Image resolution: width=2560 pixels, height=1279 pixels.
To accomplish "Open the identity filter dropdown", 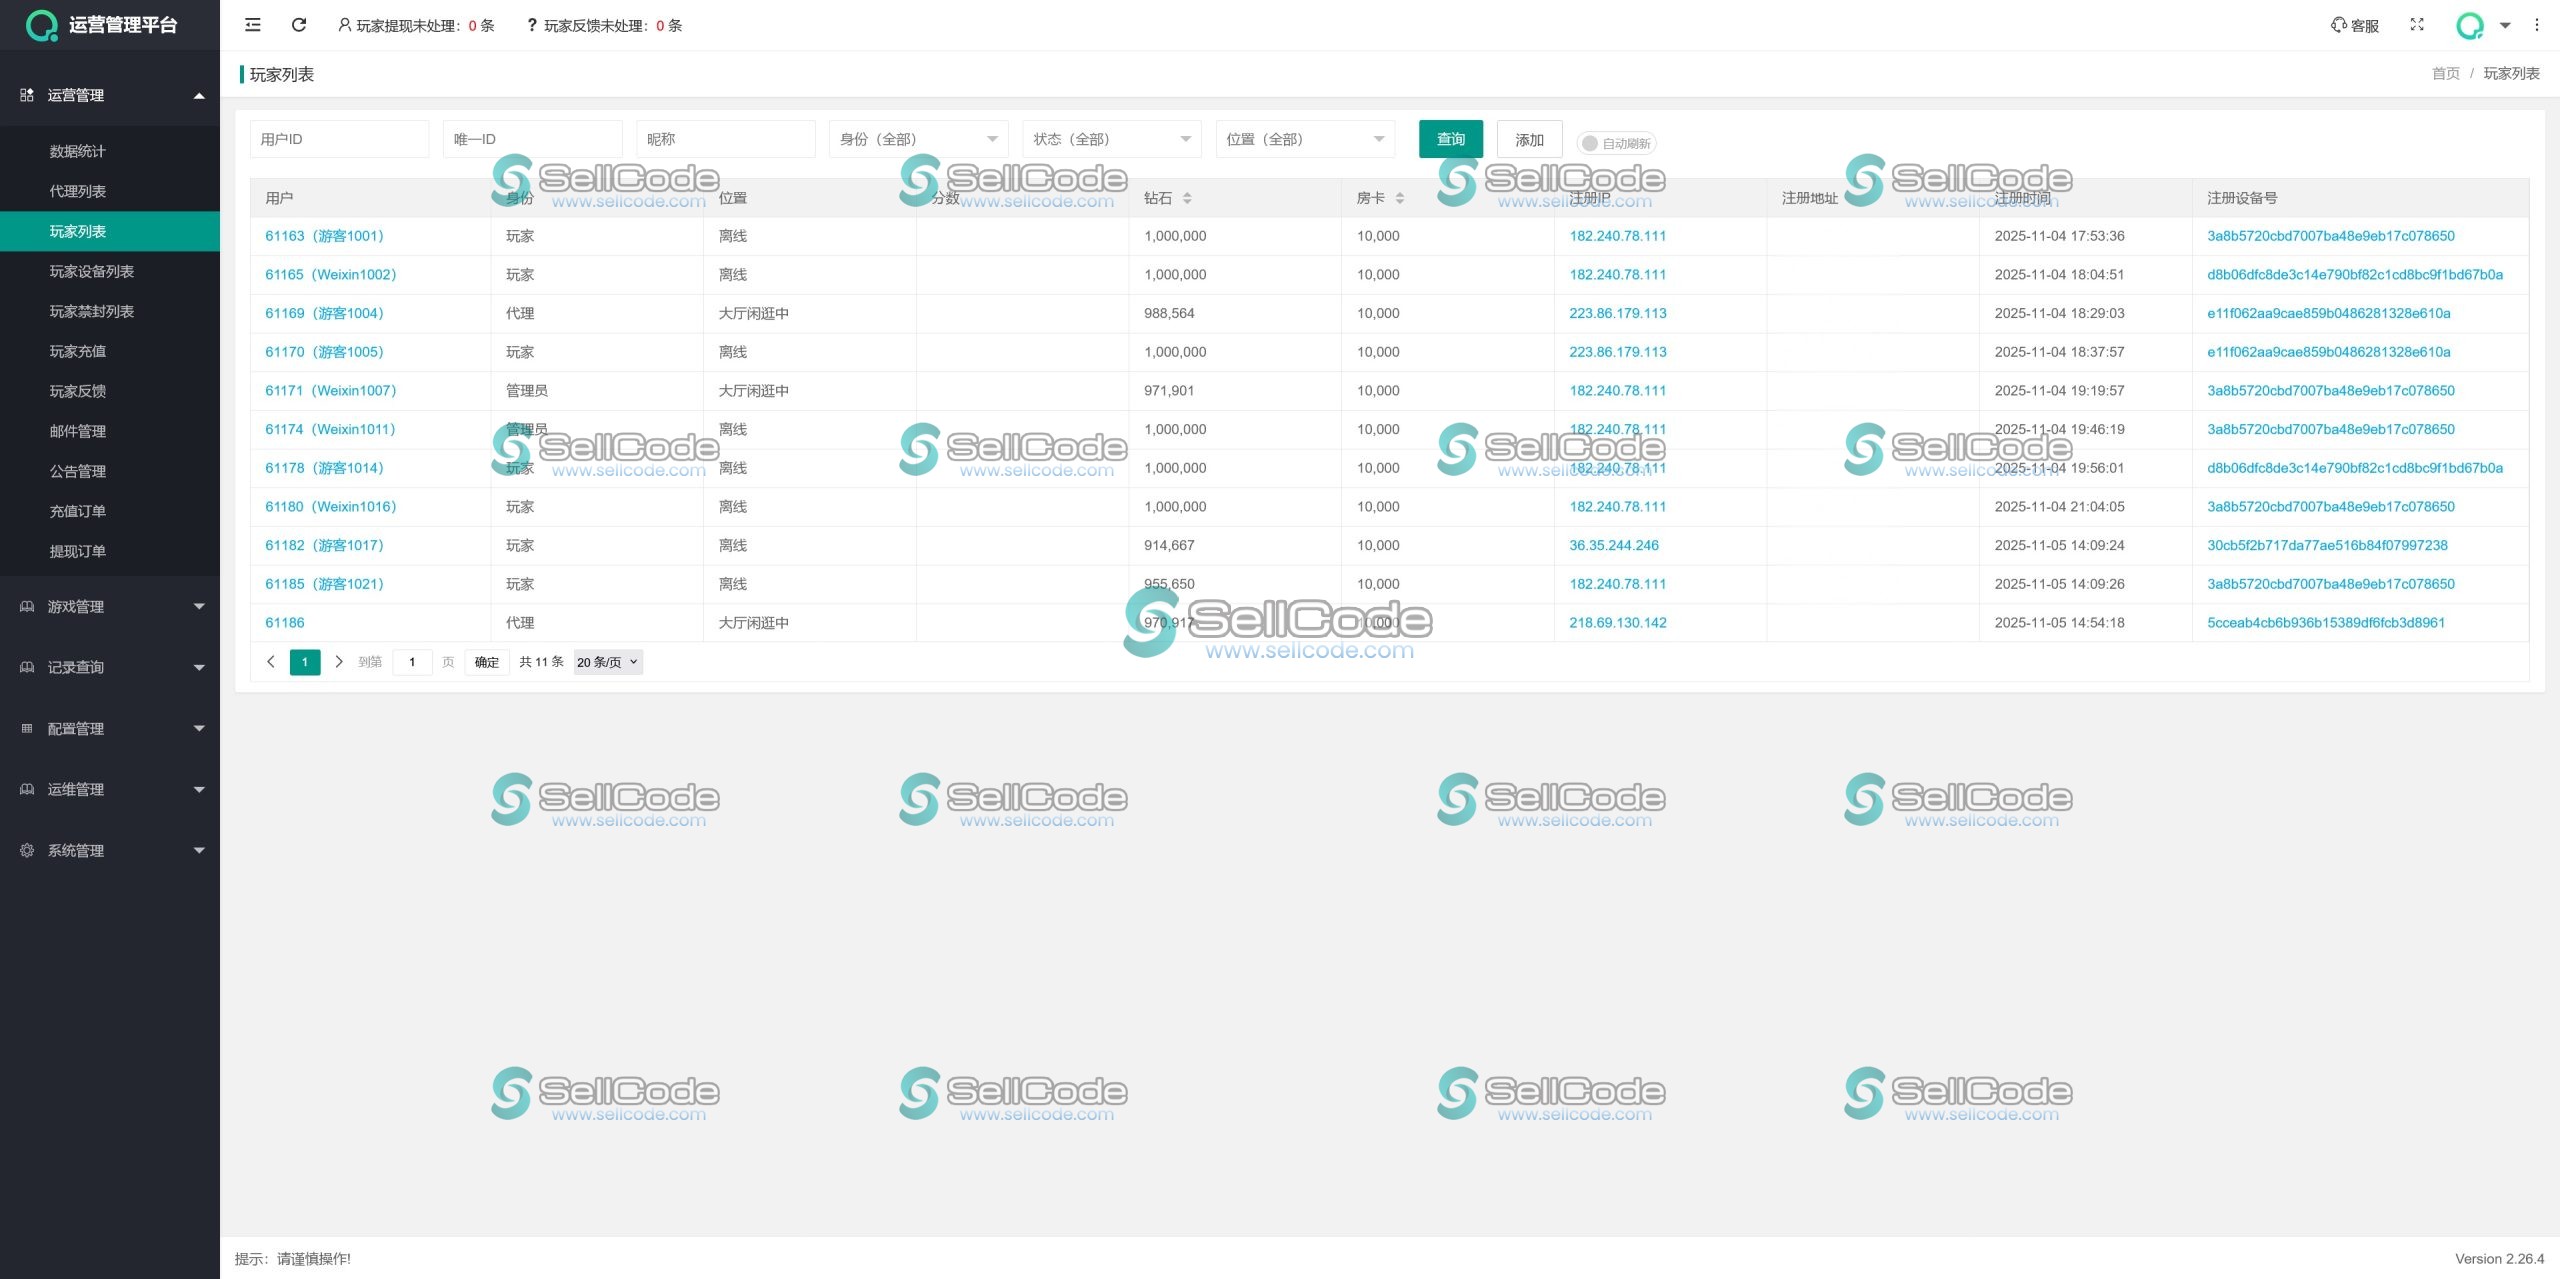I will tap(917, 139).
